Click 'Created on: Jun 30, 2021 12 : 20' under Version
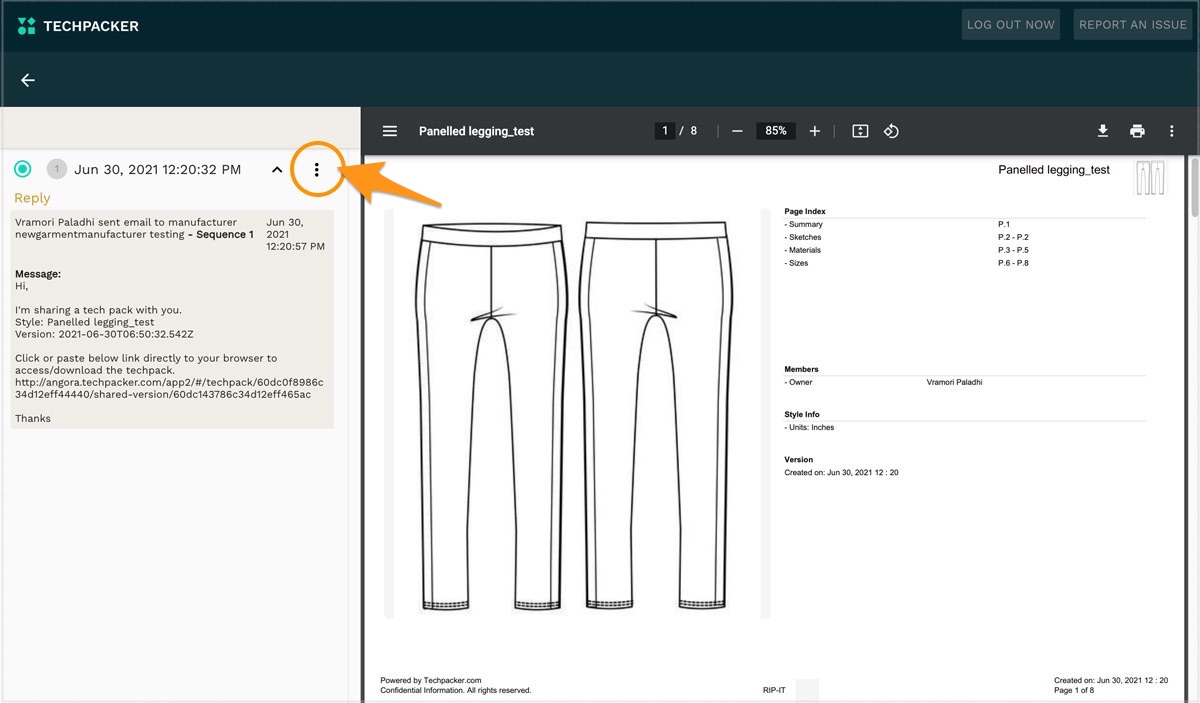1200x703 pixels. point(841,472)
